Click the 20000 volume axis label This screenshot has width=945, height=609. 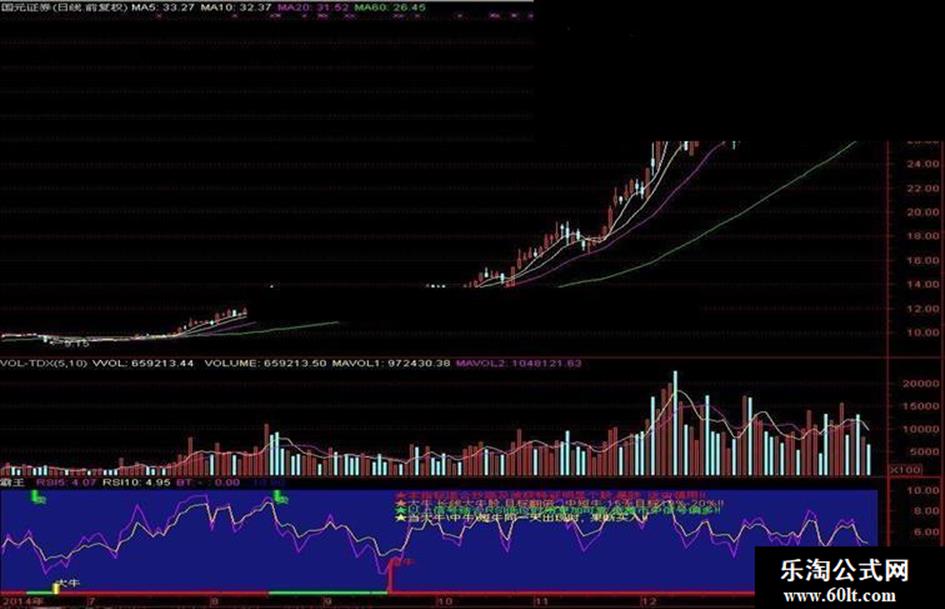920,383
